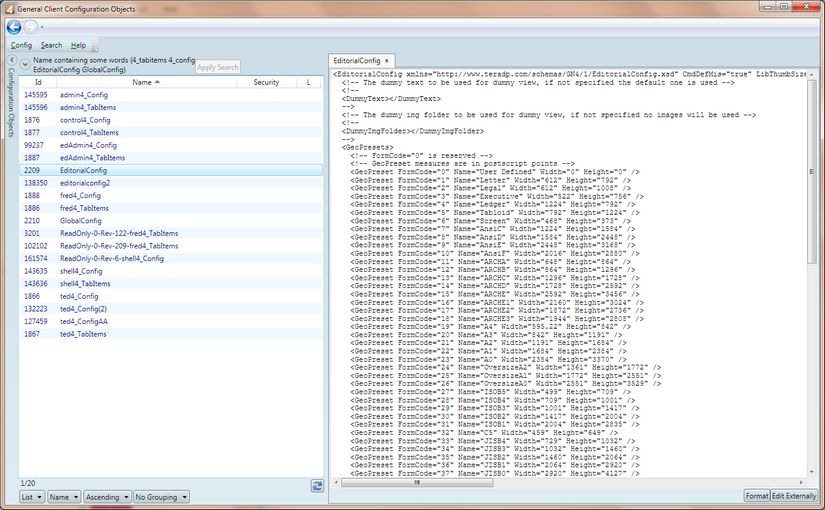
Task: Click the horizontal scrollbar thumb of XML editor
Action: click(417, 482)
